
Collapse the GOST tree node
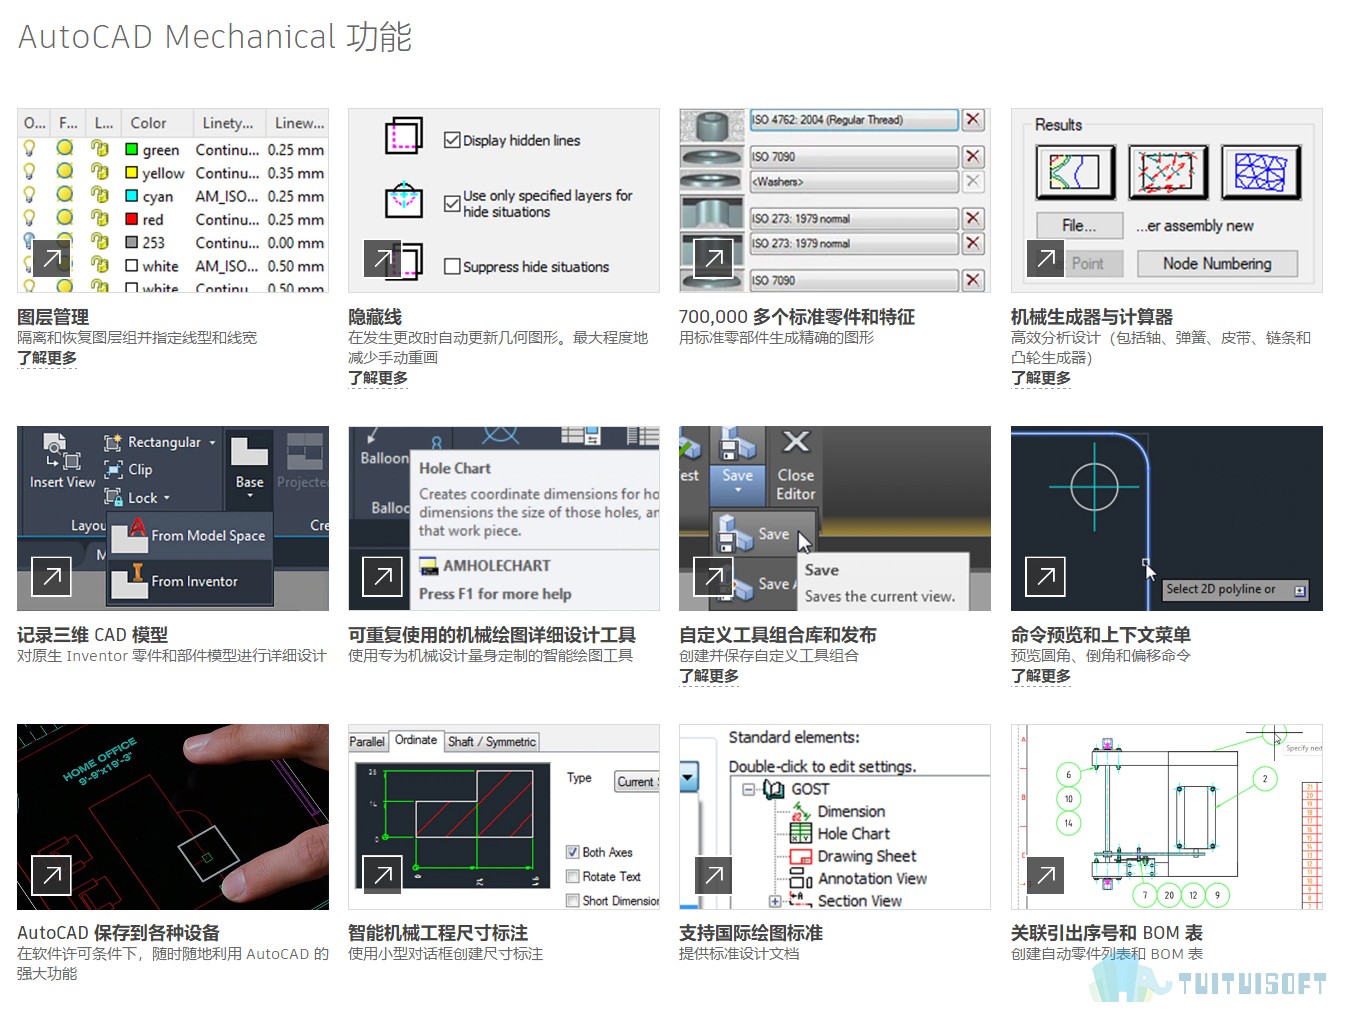point(748,789)
